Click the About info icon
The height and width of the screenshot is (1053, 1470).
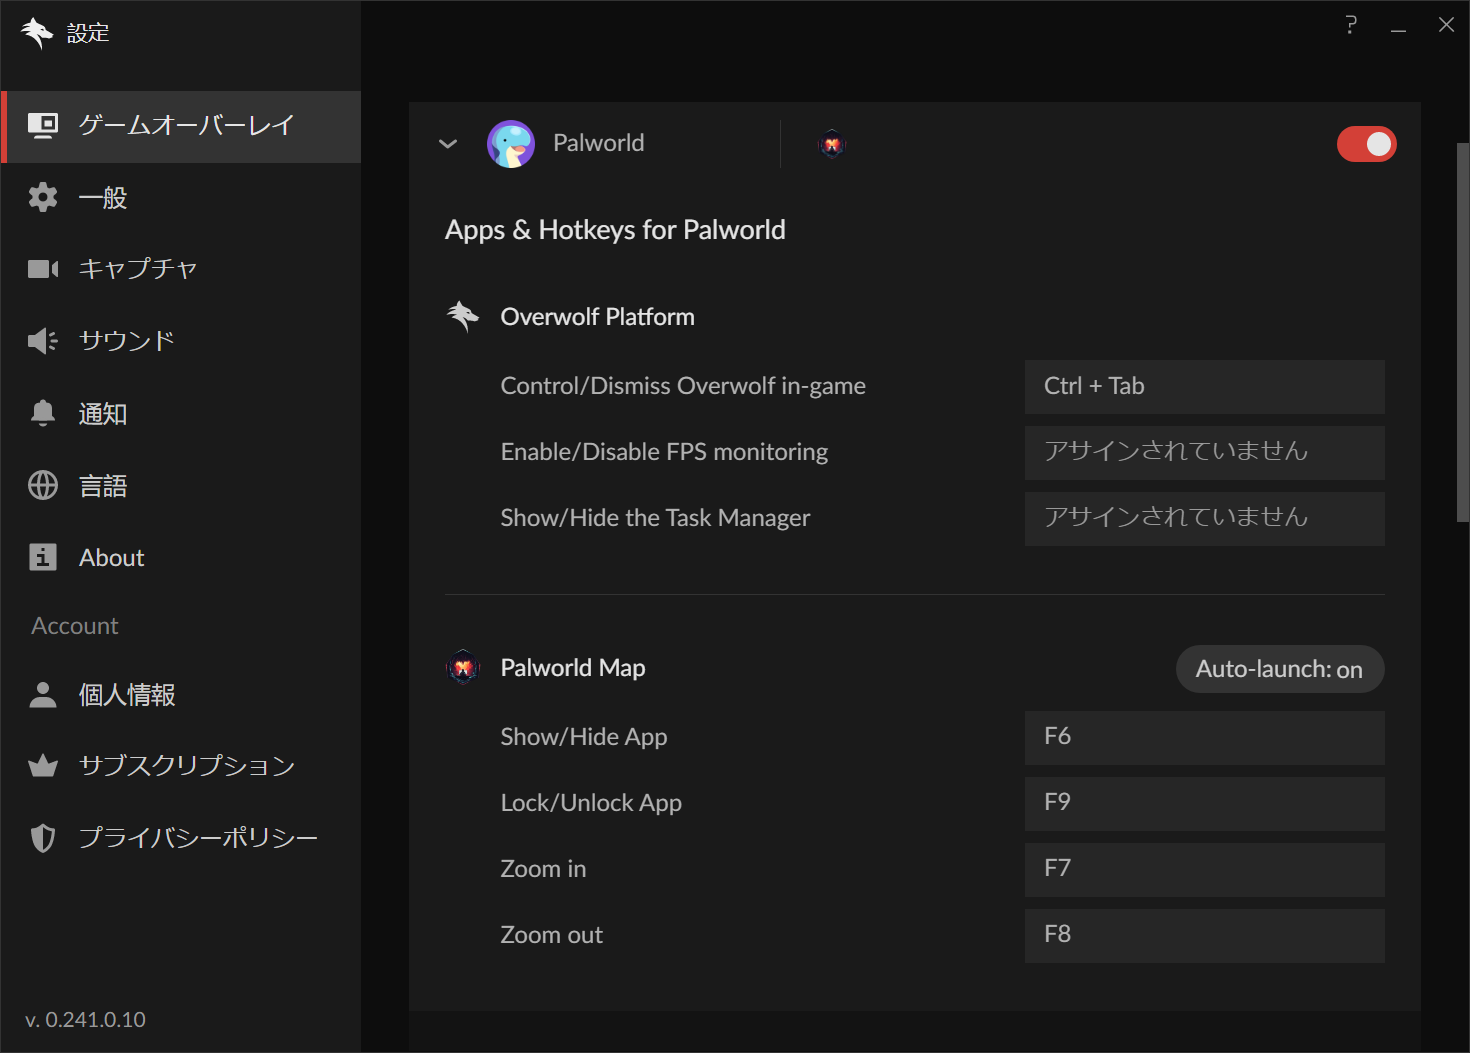pos(43,557)
